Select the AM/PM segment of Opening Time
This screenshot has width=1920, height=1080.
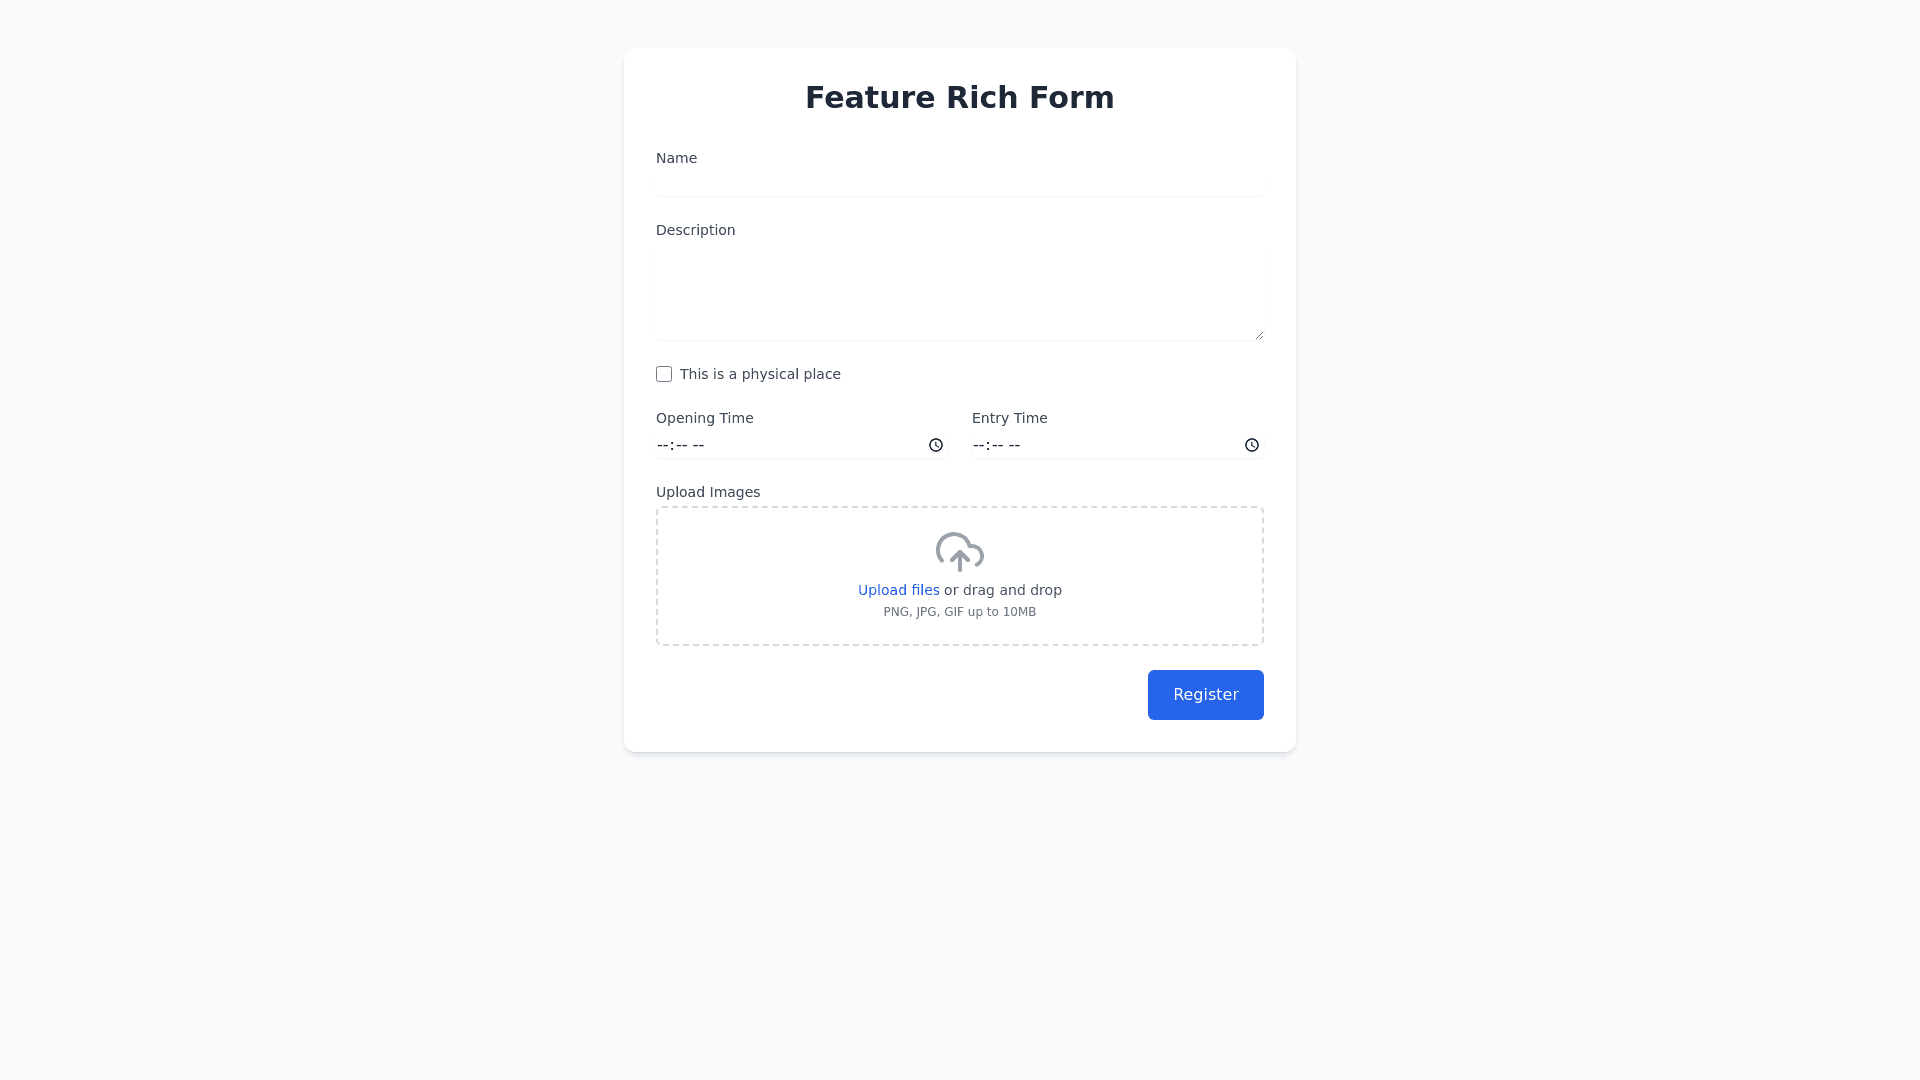[x=698, y=445]
